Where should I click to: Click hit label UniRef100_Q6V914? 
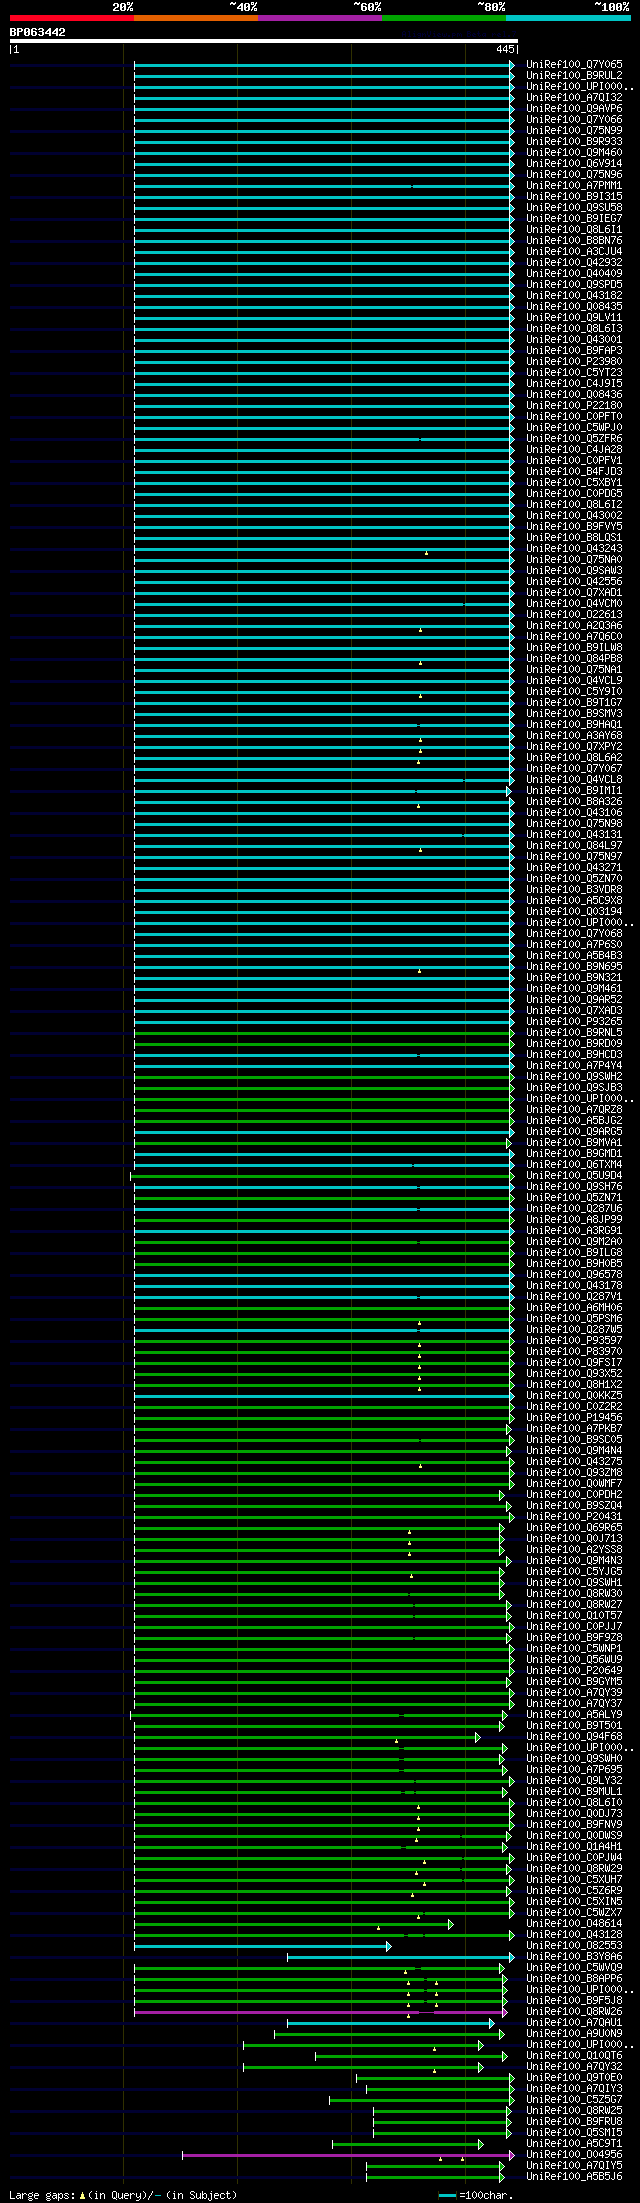574,164
